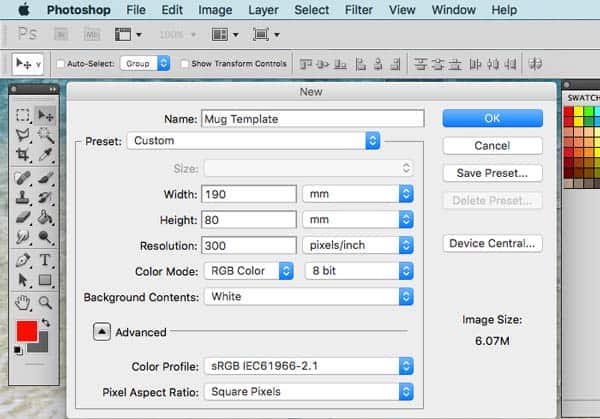Image resolution: width=600 pixels, height=419 pixels.
Task: Enable the Auto-Select checkbox
Action: [60, 64]
